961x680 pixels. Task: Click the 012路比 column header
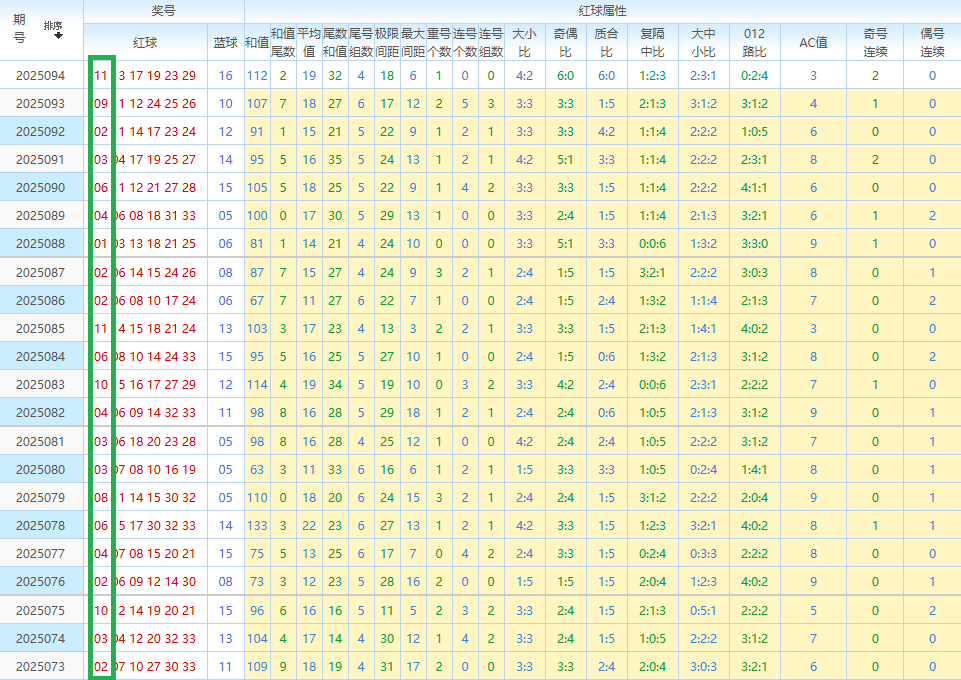tap(754, 42)
